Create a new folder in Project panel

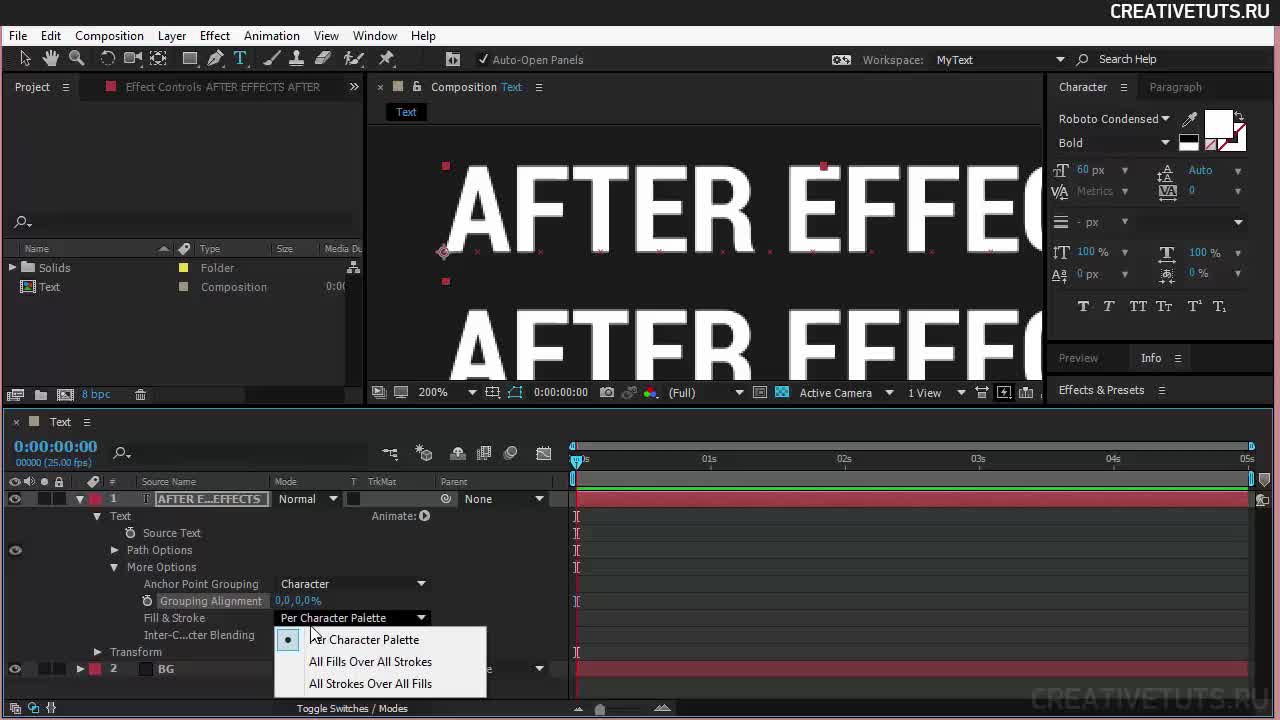point(41,395)
